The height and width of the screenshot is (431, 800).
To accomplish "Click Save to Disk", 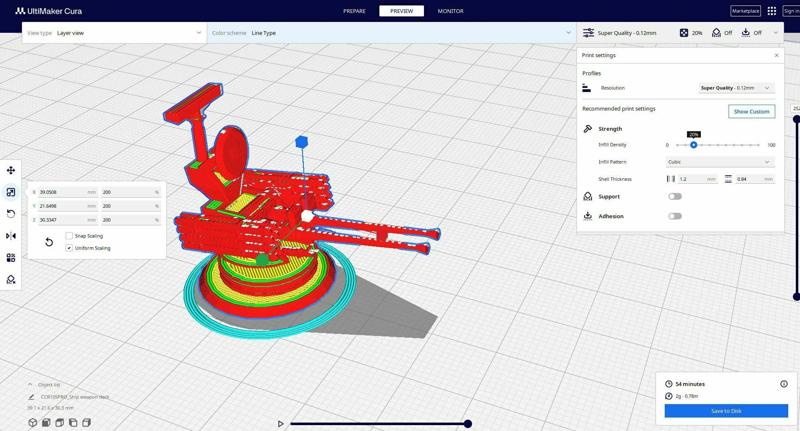I will pos(726,411).
